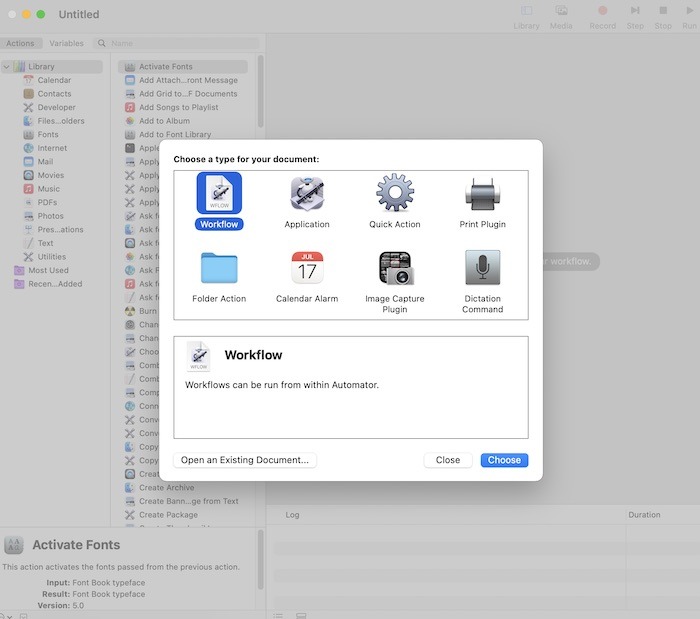The width and height of the screenshot is (700, 619).
Task: Select the Folder Action folder icon
Action: pyautogui.click(x=219, y=268)
